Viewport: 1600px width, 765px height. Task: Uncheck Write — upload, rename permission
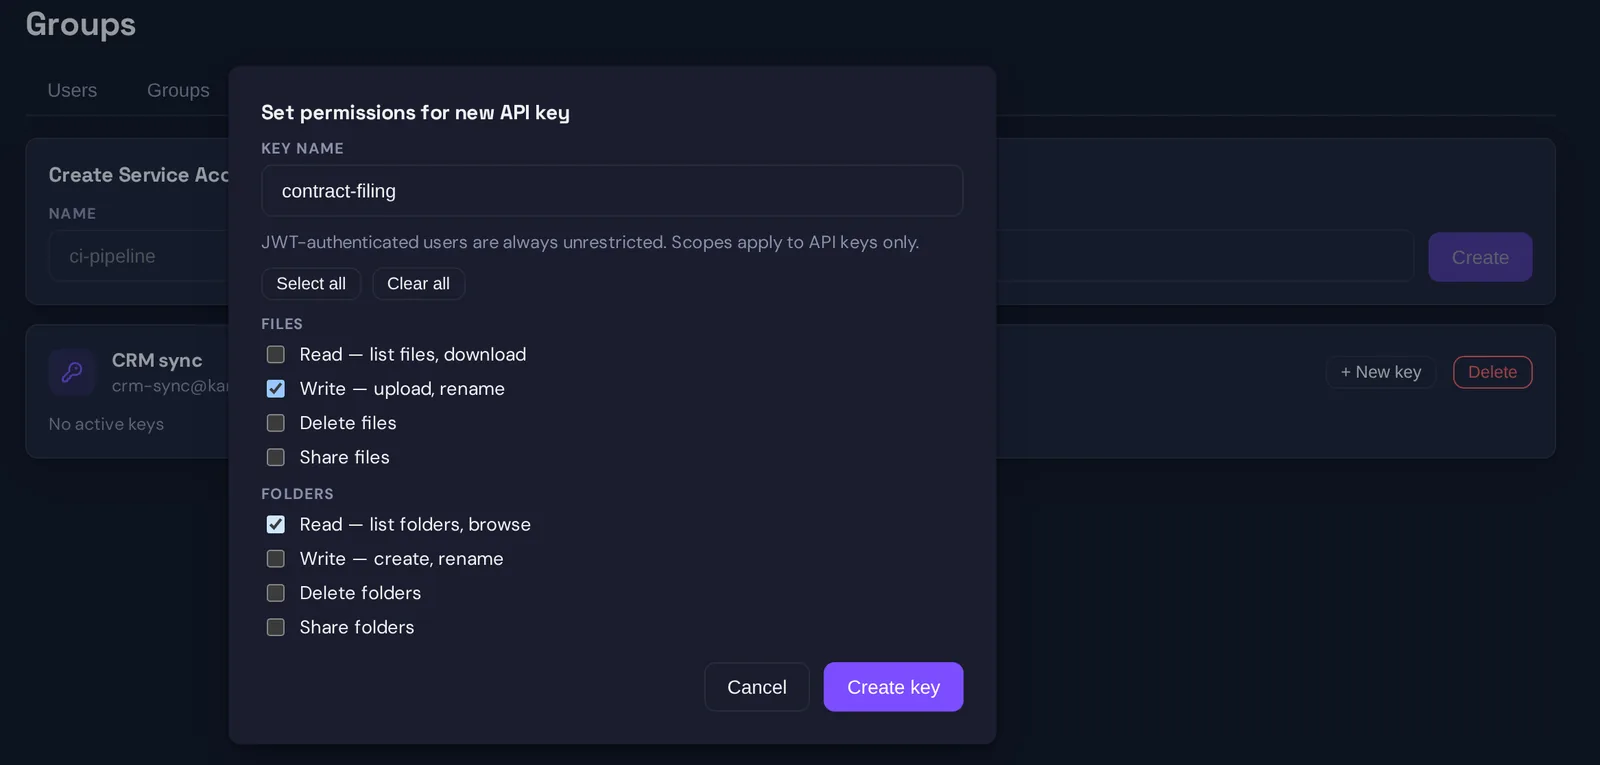click(x=276, y=389)
